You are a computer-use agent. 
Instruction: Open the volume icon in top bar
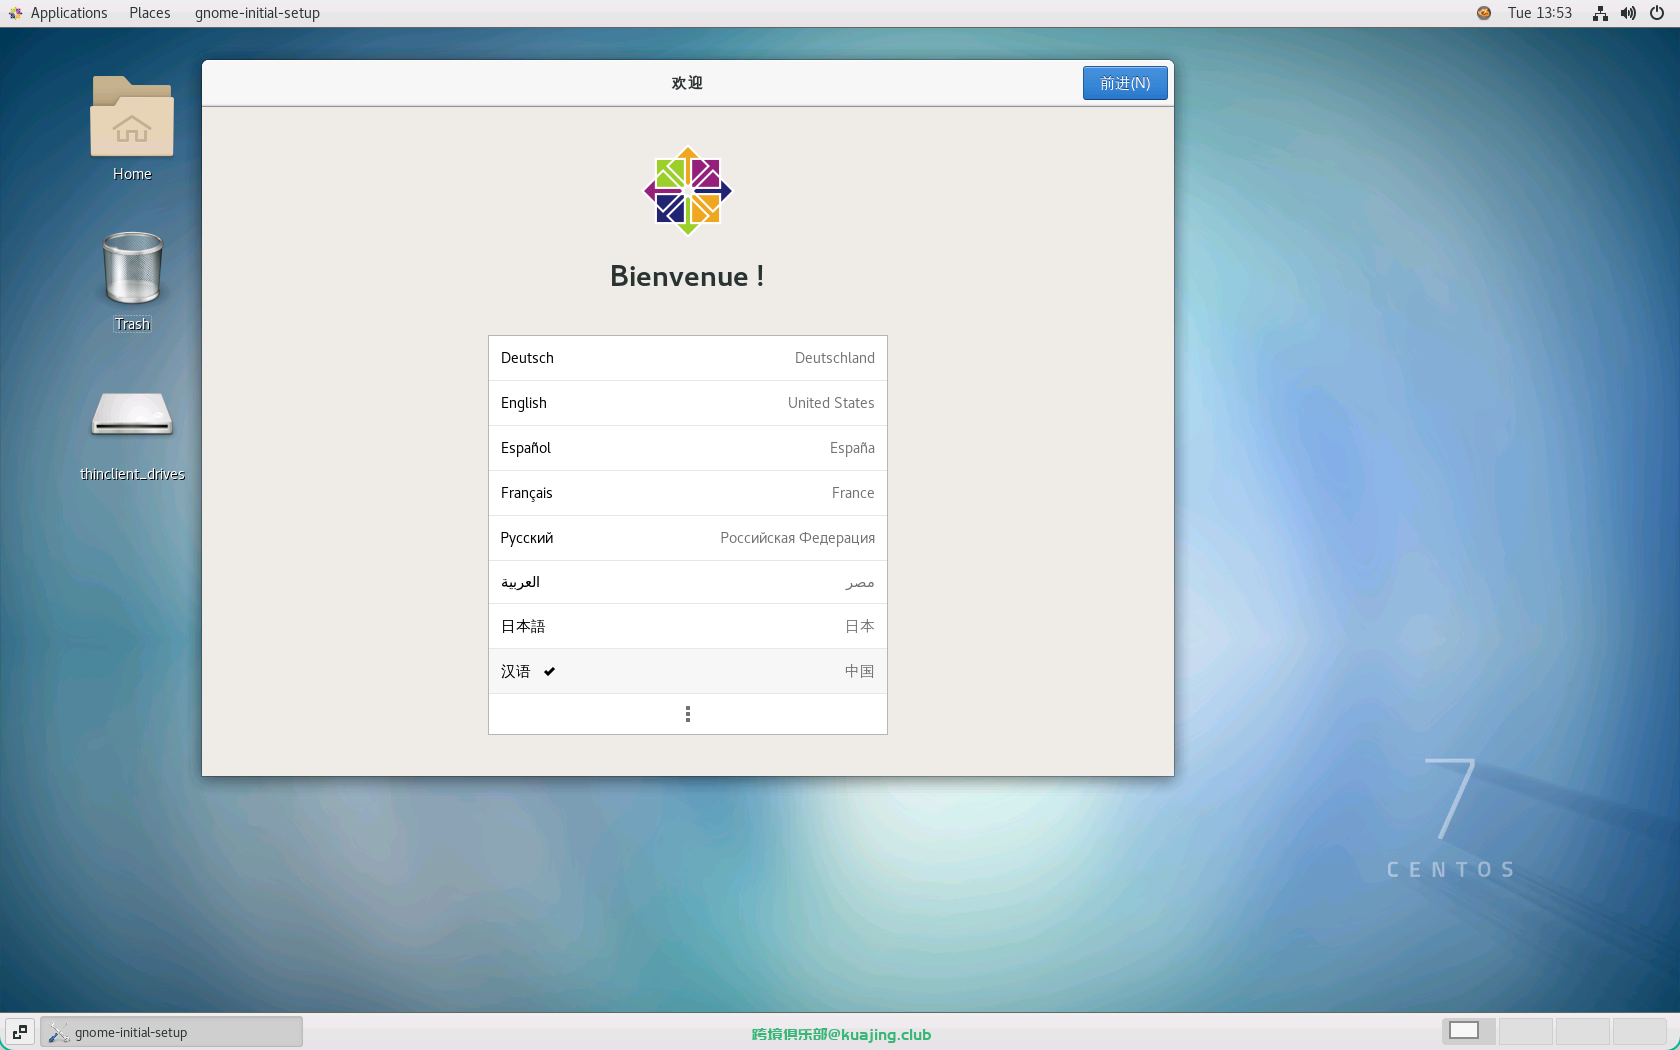point(1628,13)
